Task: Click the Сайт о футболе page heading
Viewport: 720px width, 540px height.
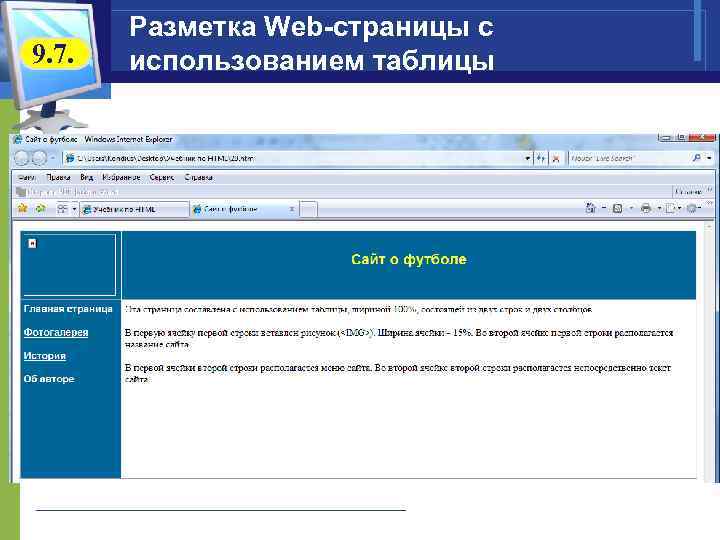Action: pyautogui.click(x=409, y=259)
